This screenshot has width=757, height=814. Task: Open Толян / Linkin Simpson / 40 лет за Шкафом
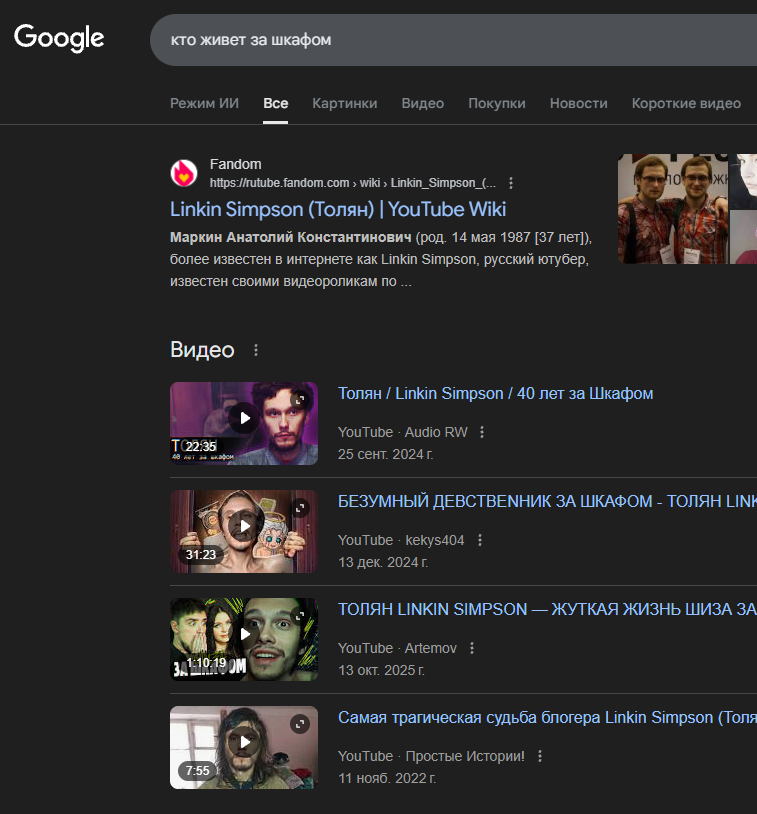[x=495, y=394]
